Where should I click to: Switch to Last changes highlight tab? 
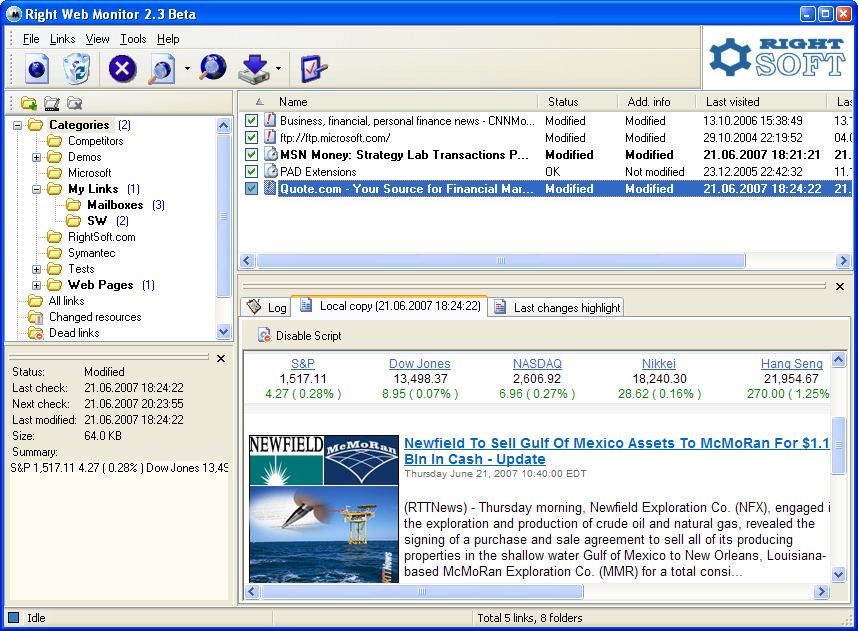point(556,307)
